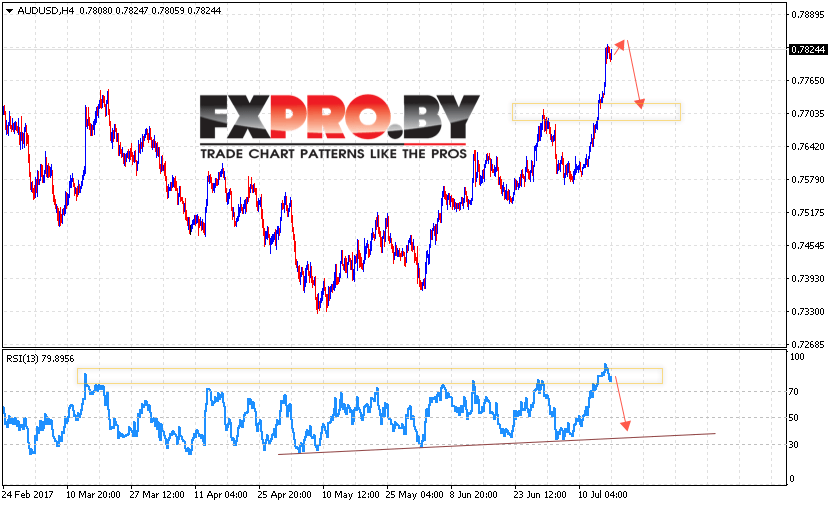Click the 25 May 04:00 time label
Image resolution: width=829 pixels, height=506 pixels.
click(414, 495)
